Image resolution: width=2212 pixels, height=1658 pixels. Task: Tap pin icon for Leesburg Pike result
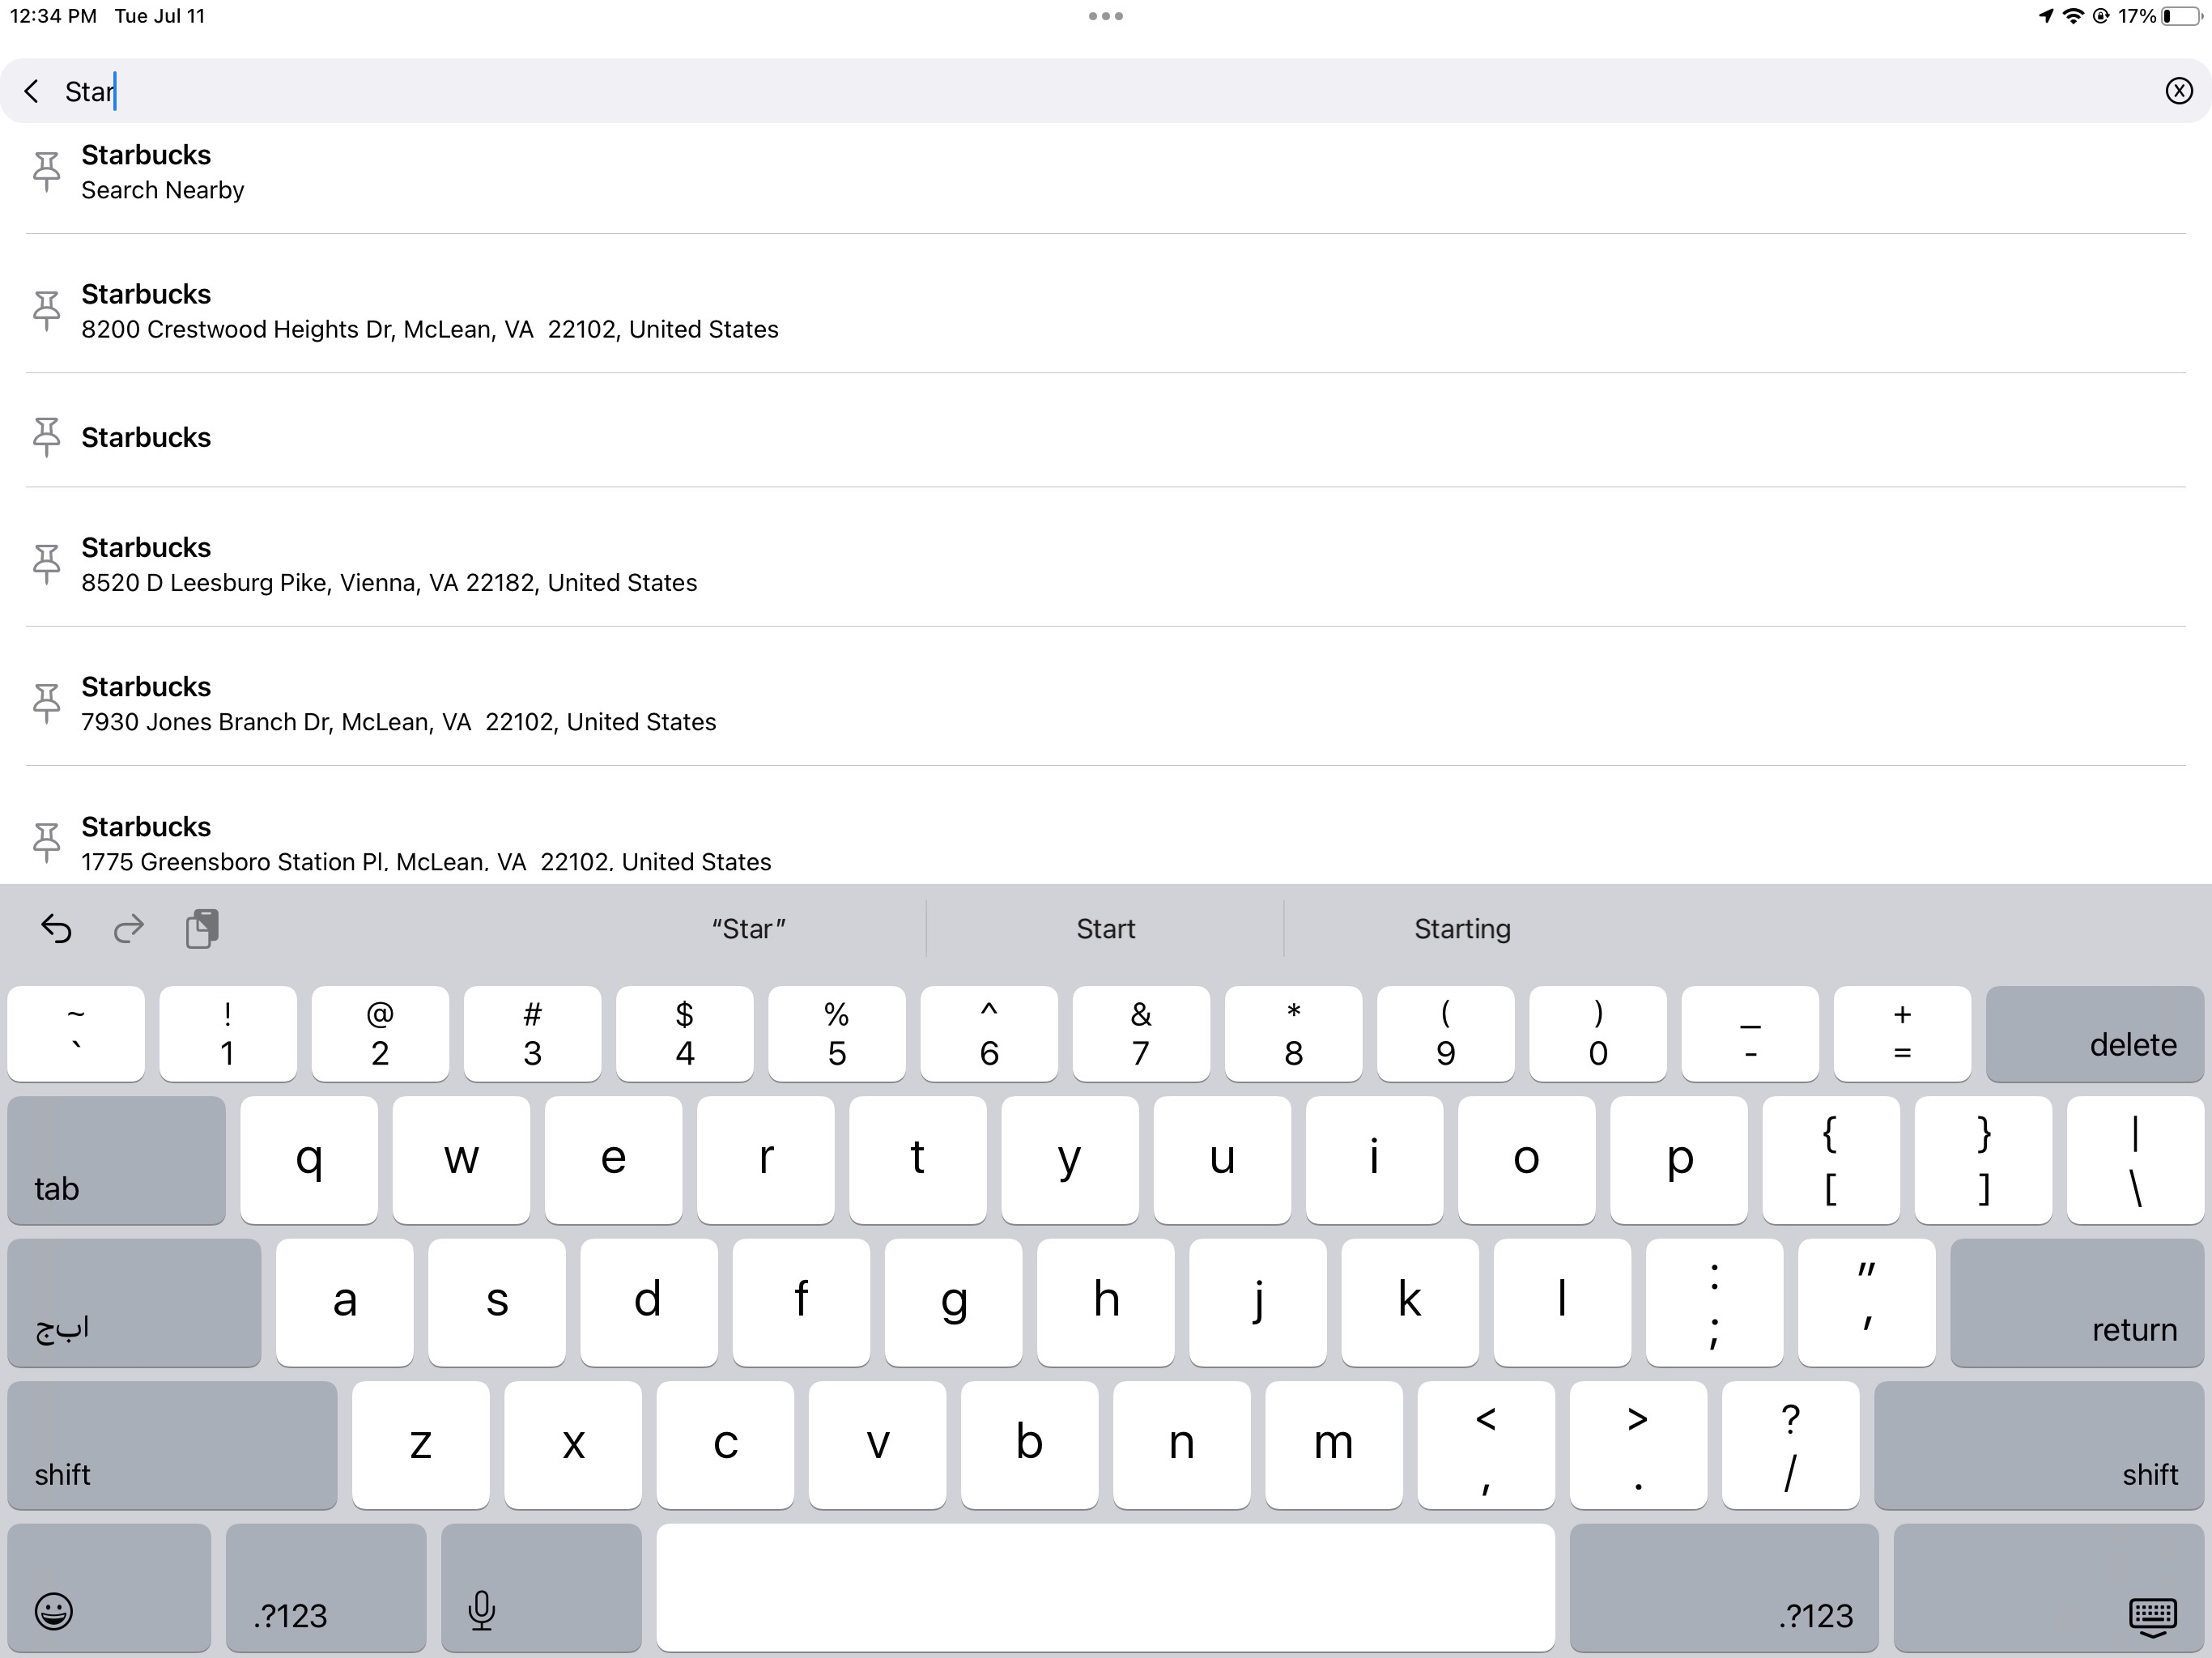coord(46,564)
